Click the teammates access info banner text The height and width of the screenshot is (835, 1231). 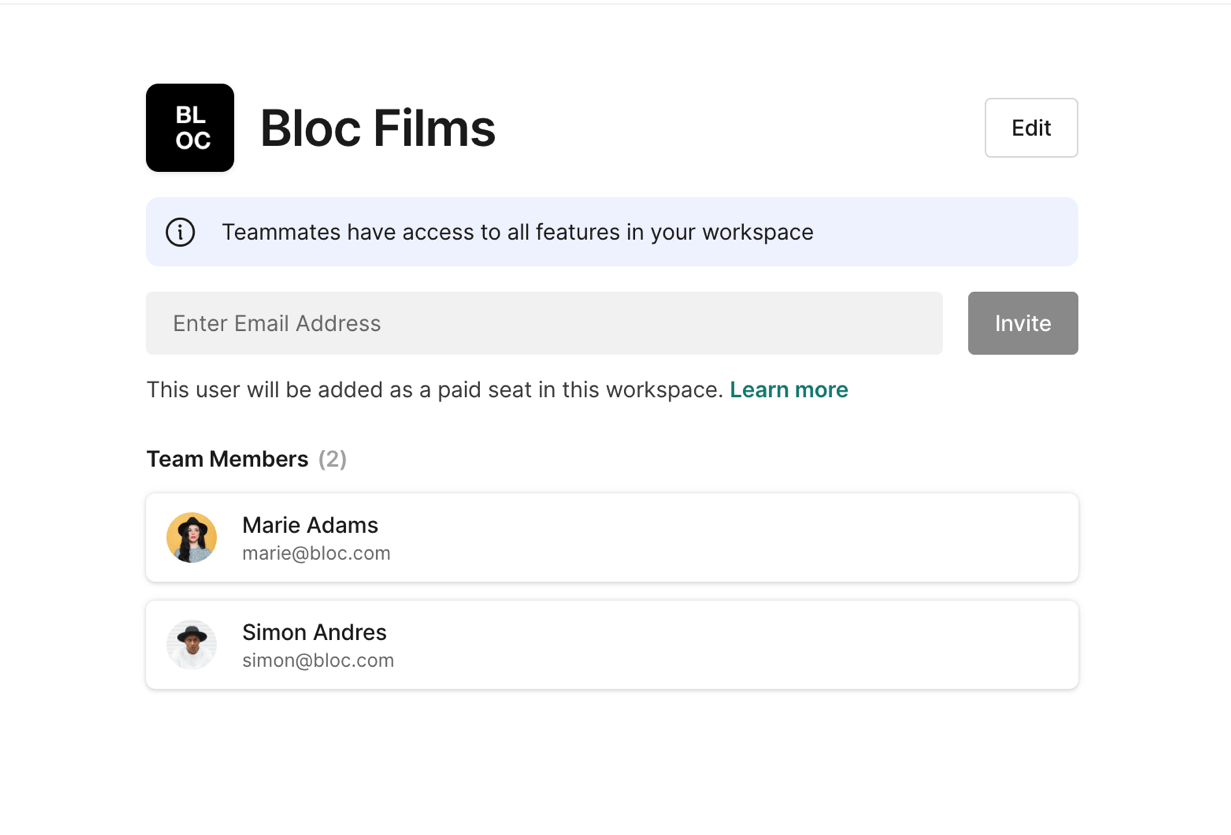[x=517, y=232]
